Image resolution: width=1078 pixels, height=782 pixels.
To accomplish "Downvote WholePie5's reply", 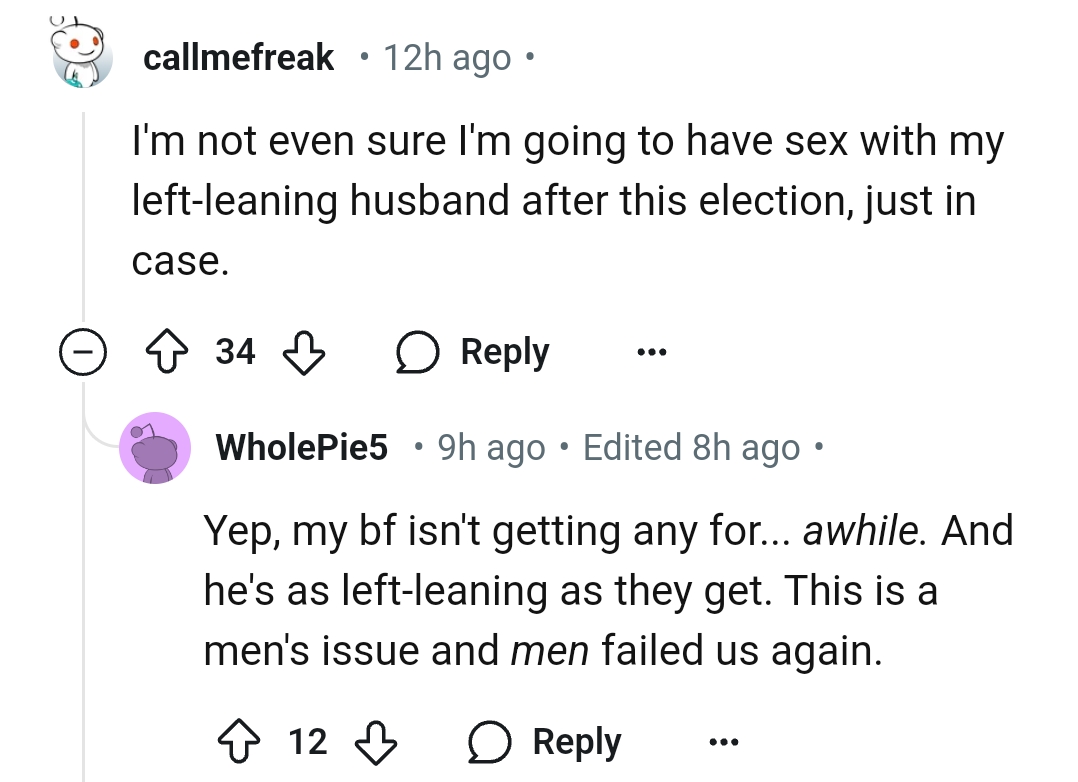I will [376, 741].
